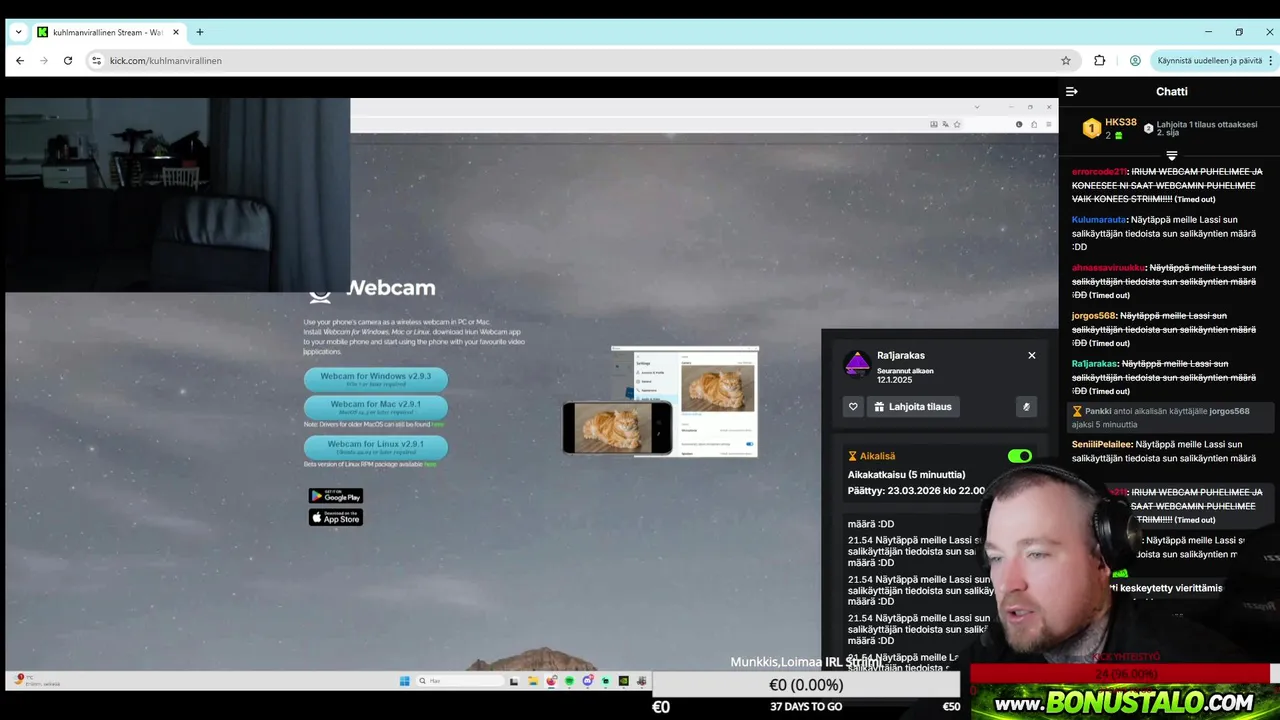Open the Chrome profile avatar
1280x720 pixels.
coord(1135,61)
